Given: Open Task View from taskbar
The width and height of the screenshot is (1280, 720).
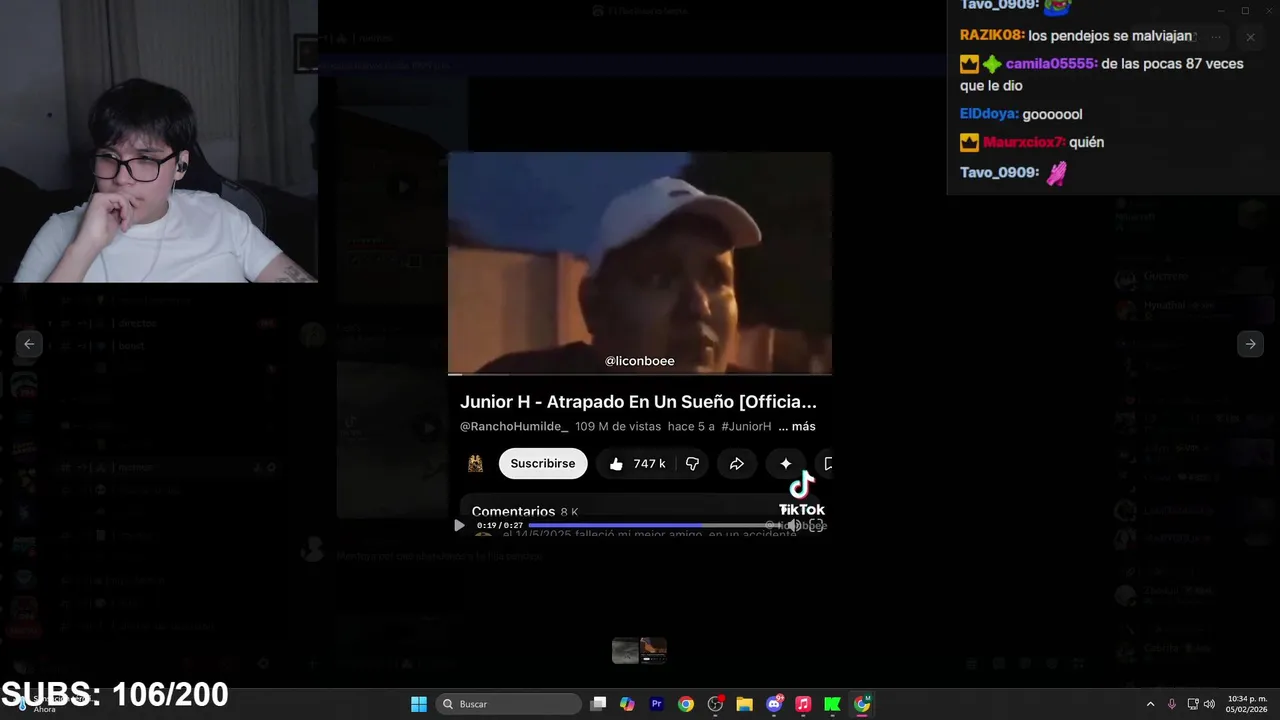Looking at the screenshot, I should click(x=598, y=704).
